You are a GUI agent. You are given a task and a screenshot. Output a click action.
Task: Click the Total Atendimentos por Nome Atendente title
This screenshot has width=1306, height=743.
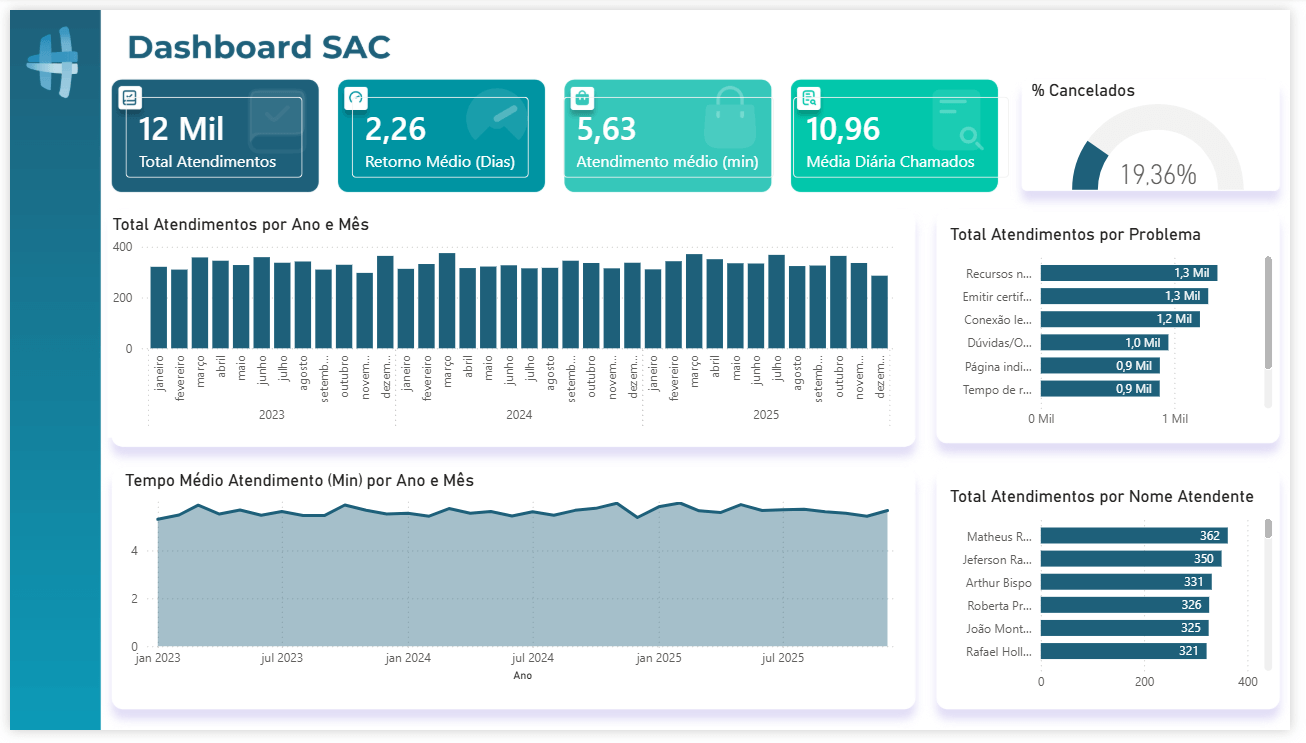coord(1101,497)
